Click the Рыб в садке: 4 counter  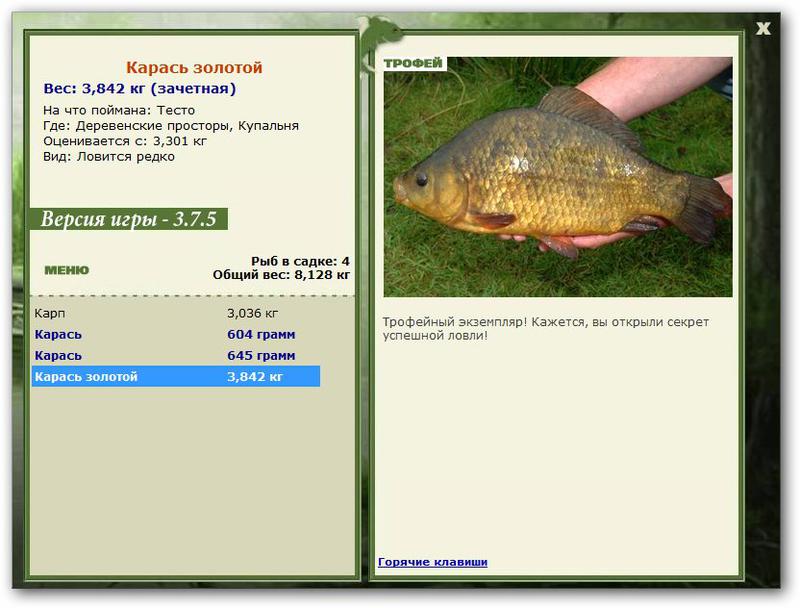point(300,261)
